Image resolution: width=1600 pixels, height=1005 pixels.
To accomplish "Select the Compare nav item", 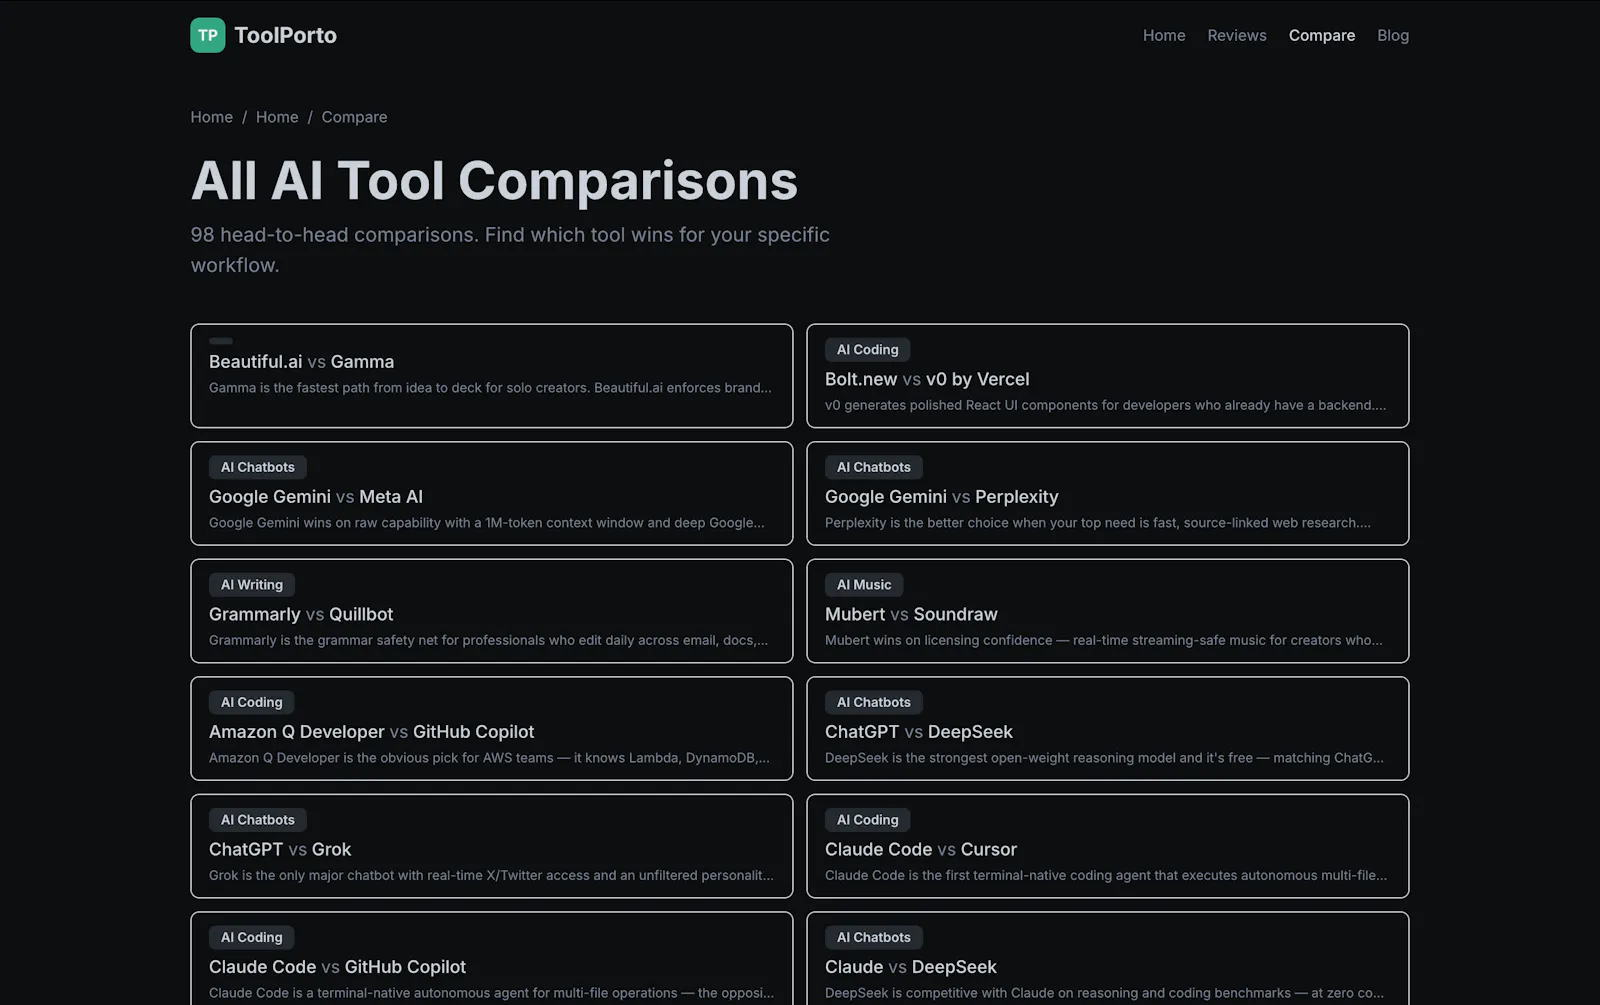I will coord(1322,35).
